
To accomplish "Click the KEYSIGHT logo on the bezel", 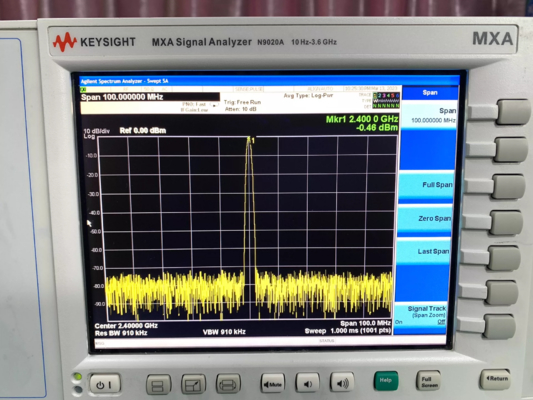I will 94,42.
